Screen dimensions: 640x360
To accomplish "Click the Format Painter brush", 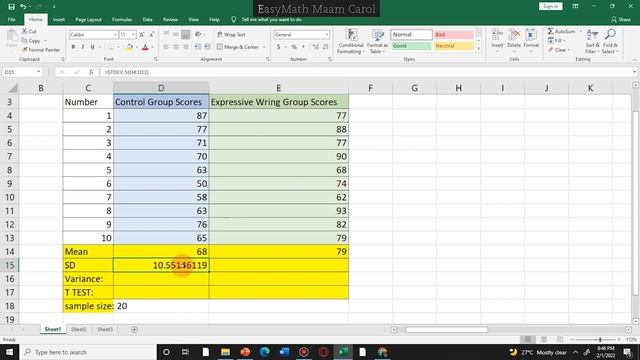I will click(x=41, y=50).
